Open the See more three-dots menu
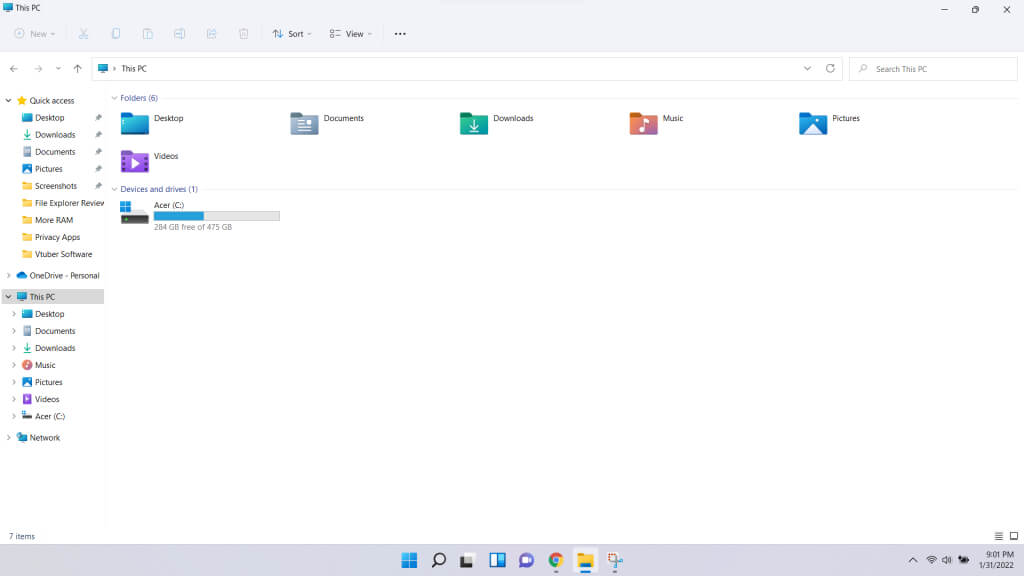The width and height of the screenshot is (1024, 576). click(400, 34)
